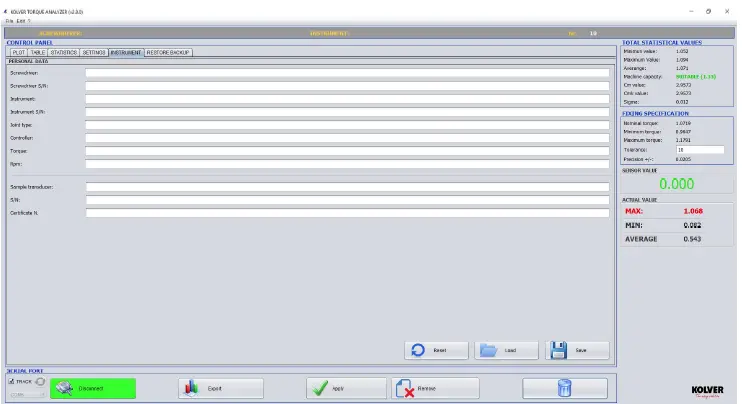Image resolution: width=742 pixels, height=404 pixels.
Task: Click the AVERAGE value 0.543
Action: tap(692, 239)
